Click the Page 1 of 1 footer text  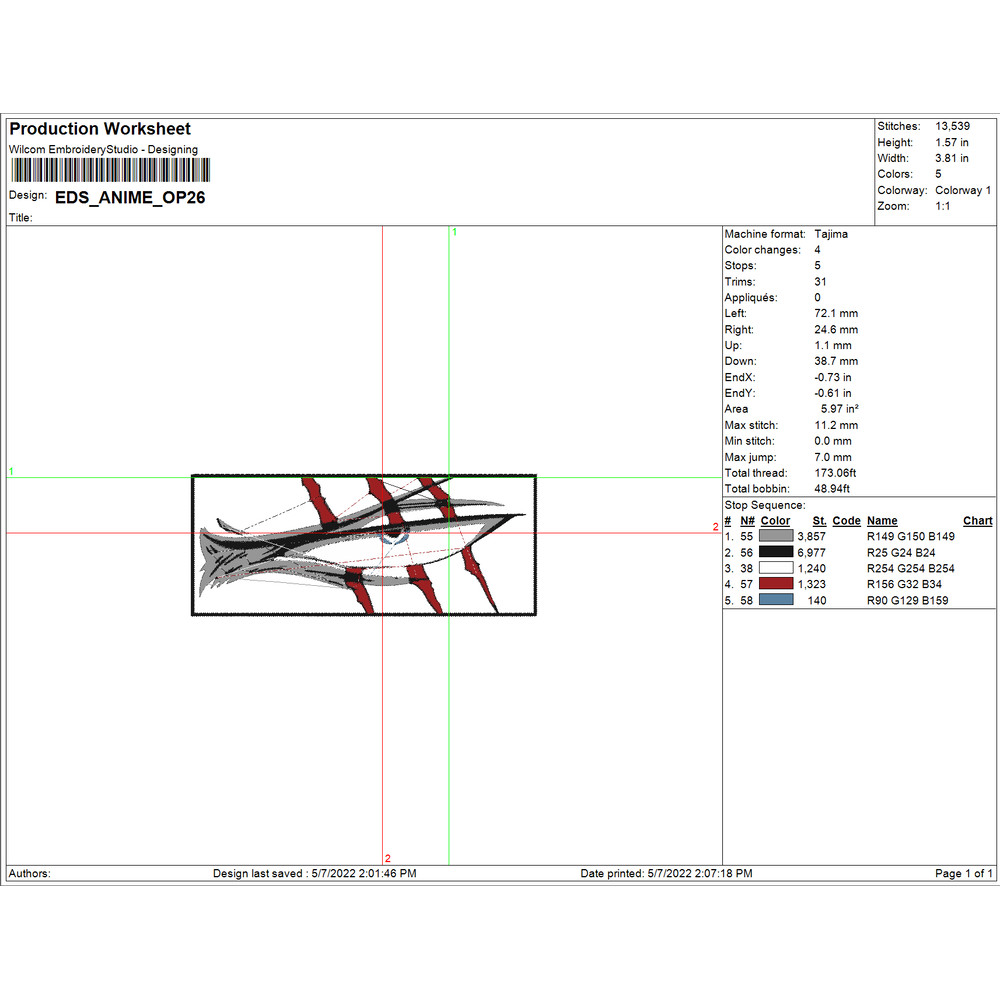pyautogui.click(x=963, y=873)
